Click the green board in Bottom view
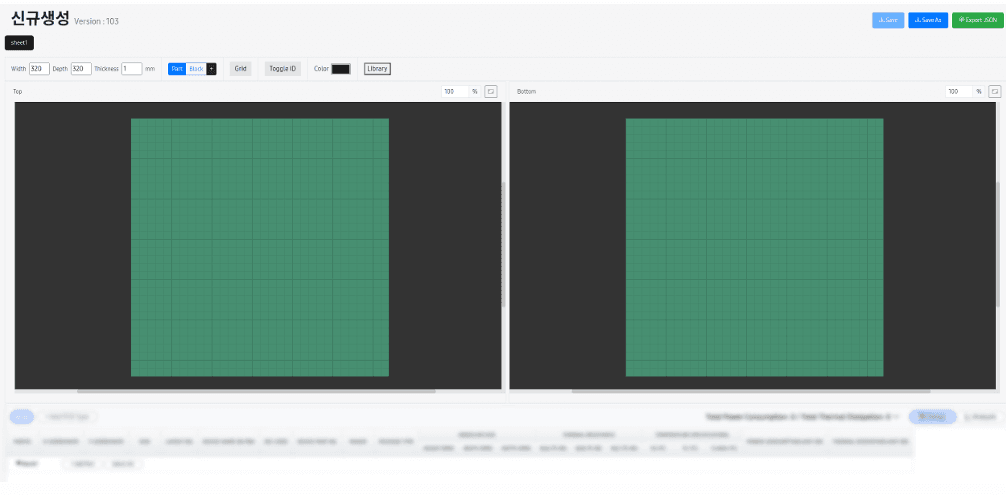 pos(754,247)
